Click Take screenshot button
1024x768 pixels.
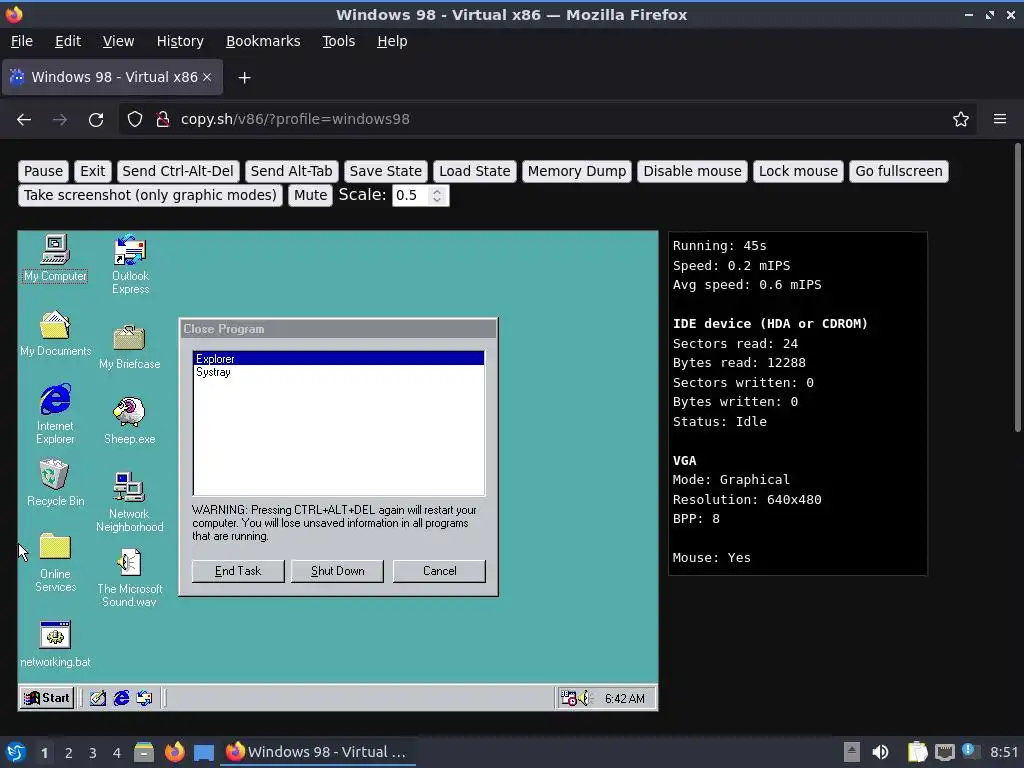[150, 195]
